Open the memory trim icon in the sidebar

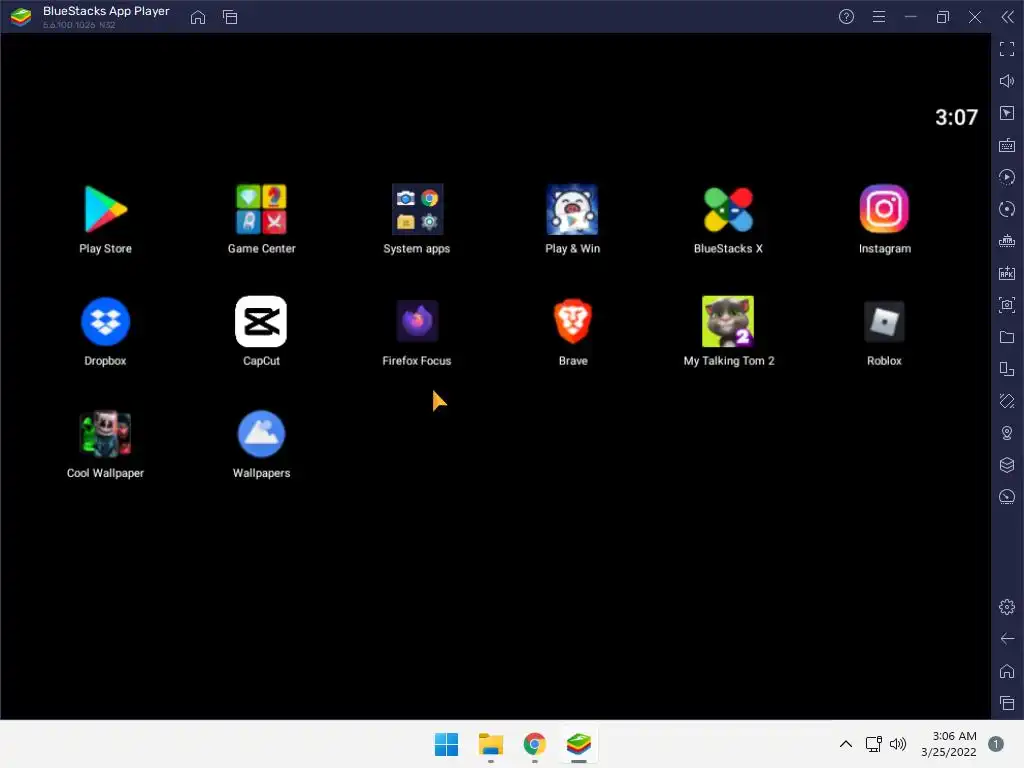pos(1007,241)
